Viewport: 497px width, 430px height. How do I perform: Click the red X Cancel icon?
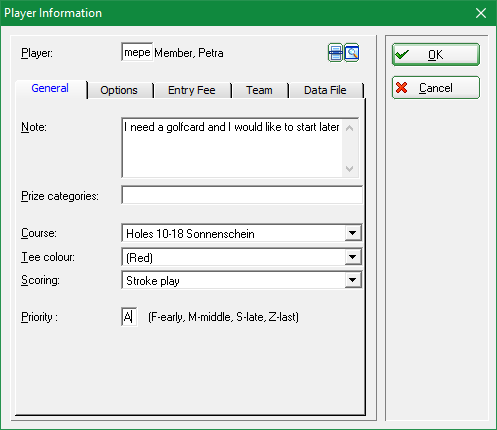[x=402, y=88]
